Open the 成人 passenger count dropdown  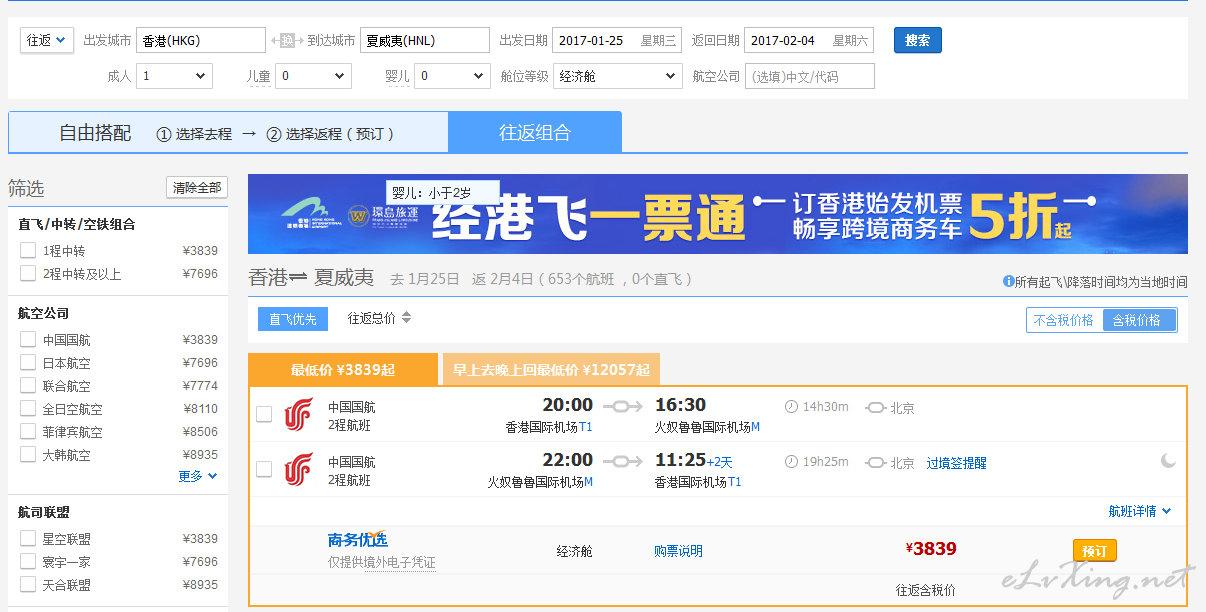tap(174, 76)
